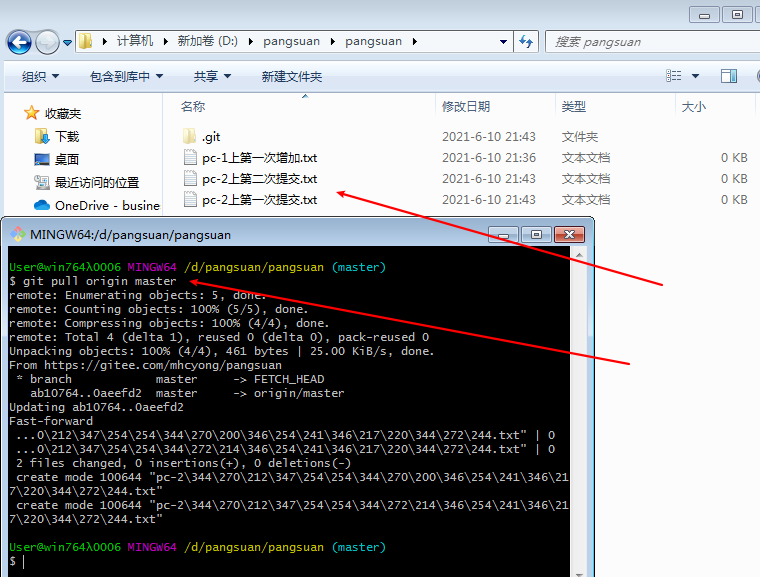Open the .git folder
Screen dimensions: 760x577
[x=211, y=136]
